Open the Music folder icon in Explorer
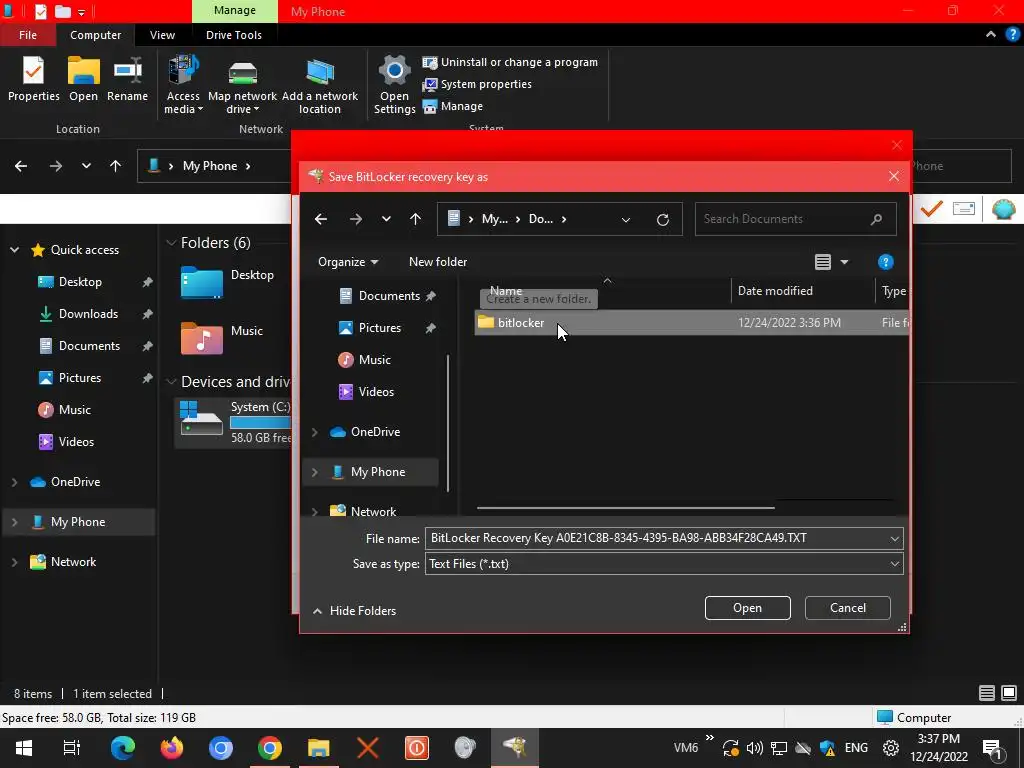The image size is (1024, 768). 202,338
